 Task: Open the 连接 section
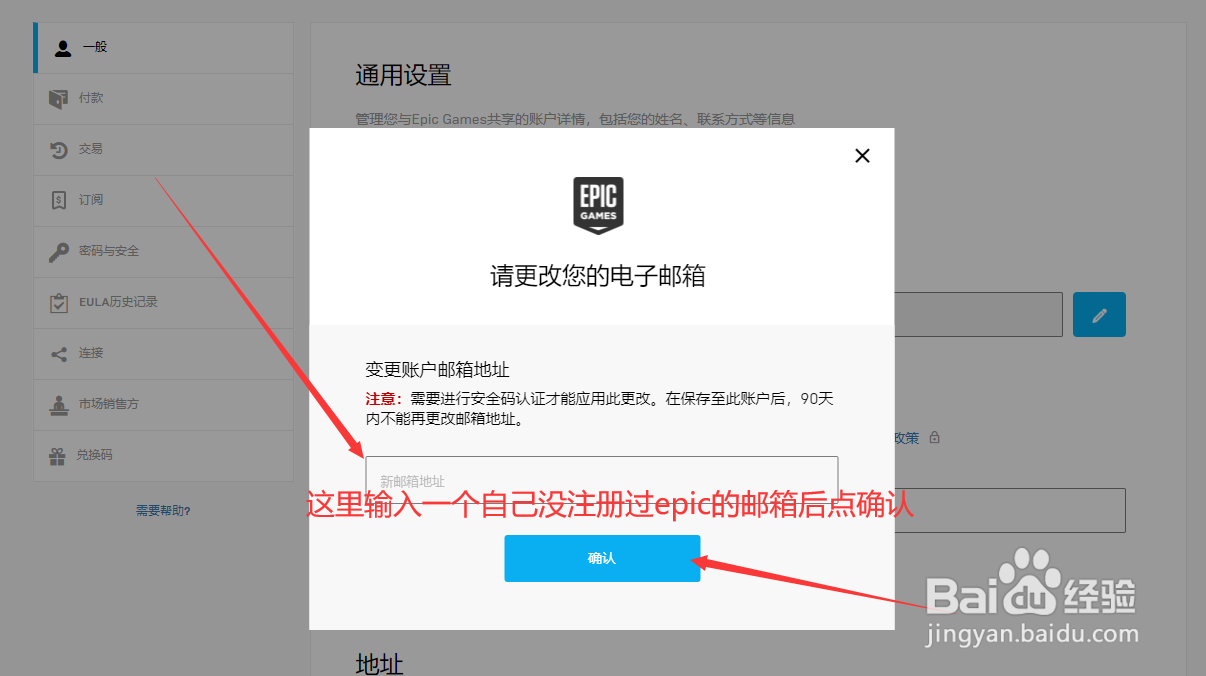(163, 354)
